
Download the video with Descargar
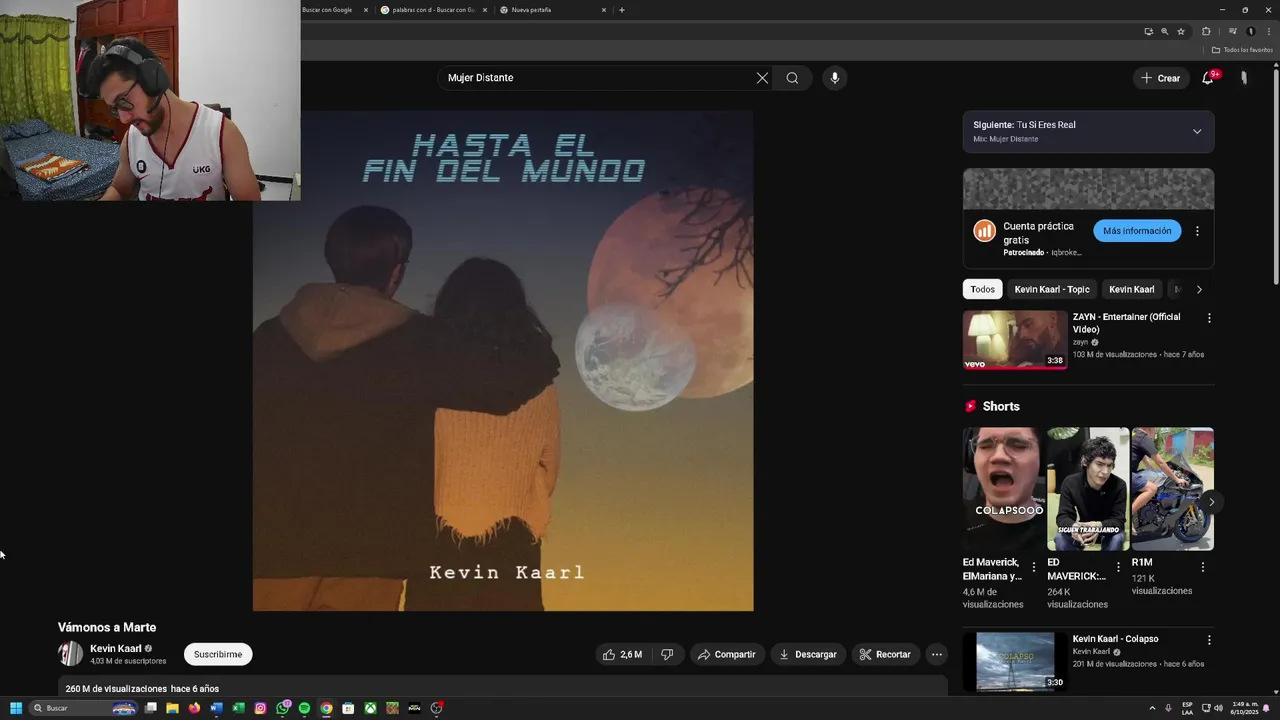(x=808, y=654)
